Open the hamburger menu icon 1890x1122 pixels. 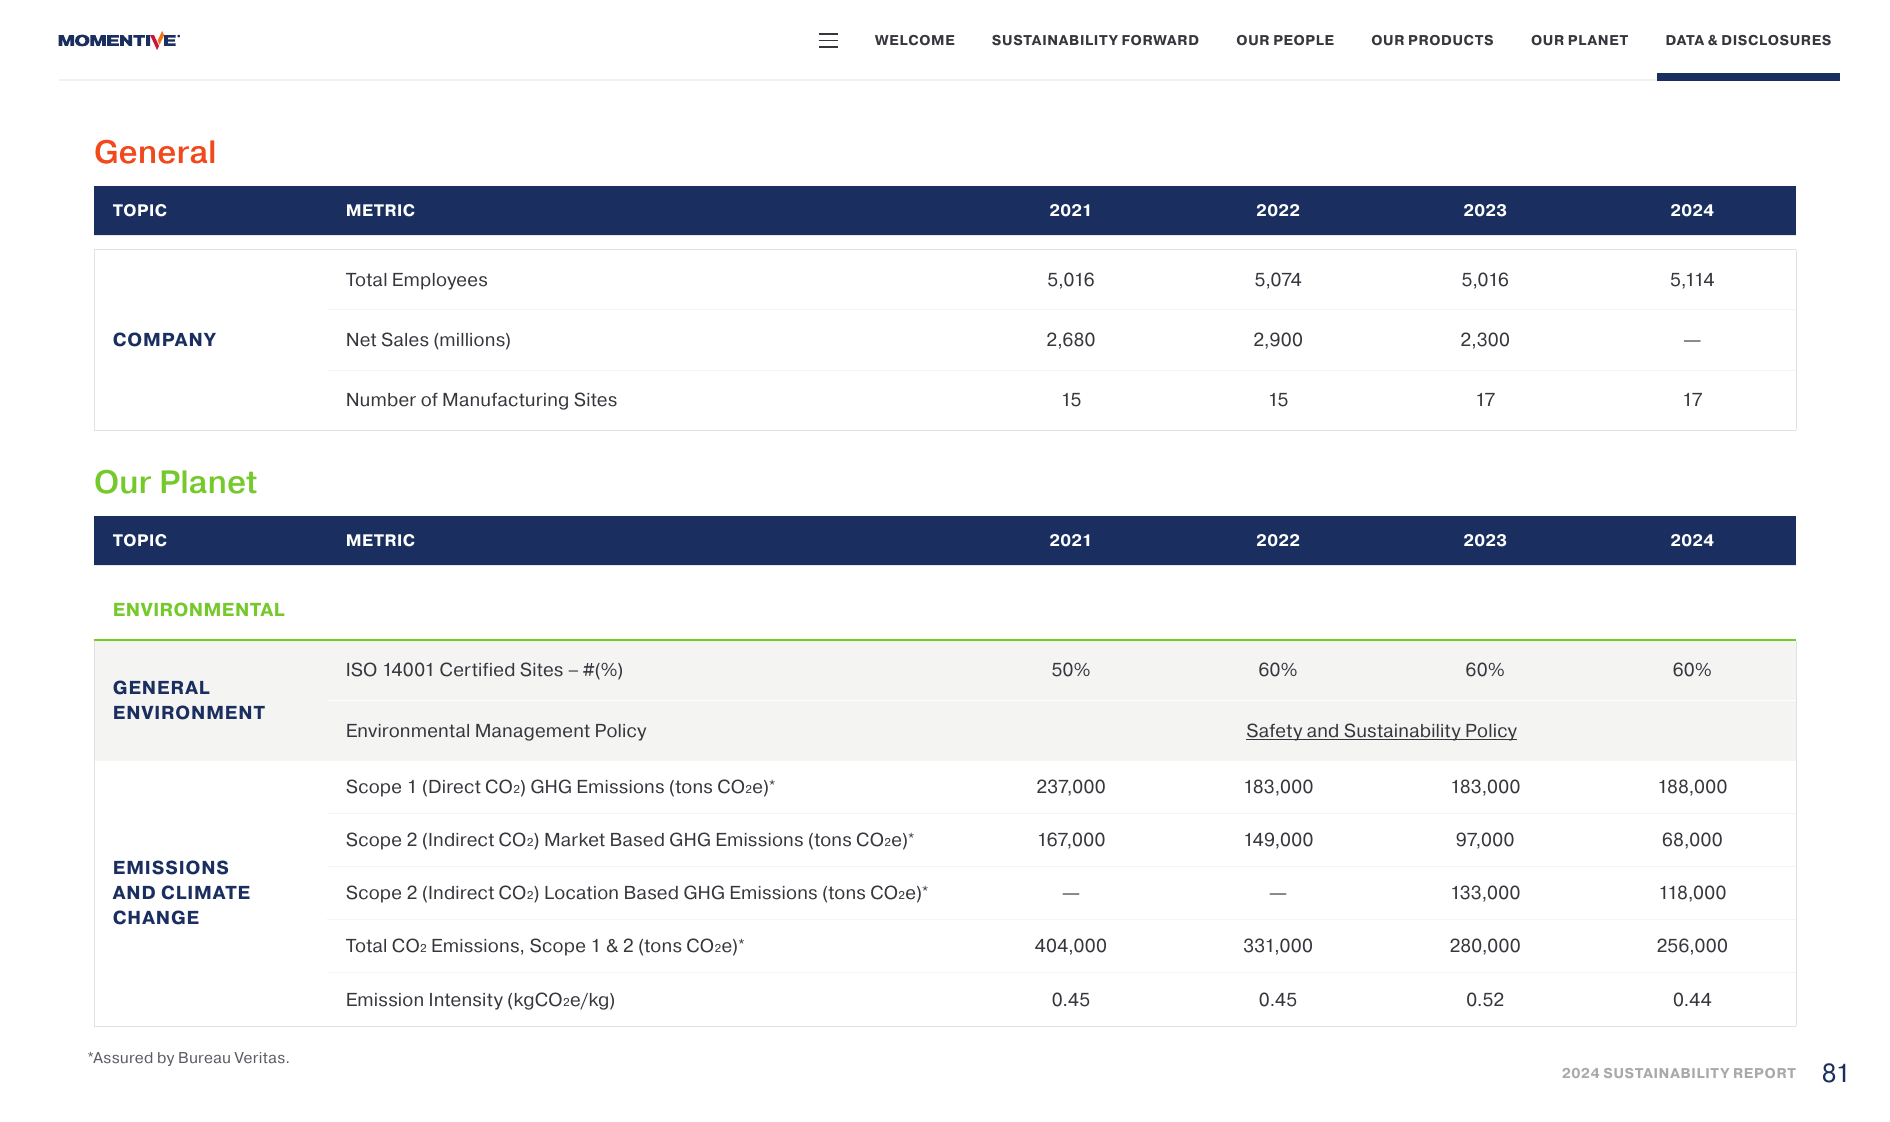coord(828,41)
